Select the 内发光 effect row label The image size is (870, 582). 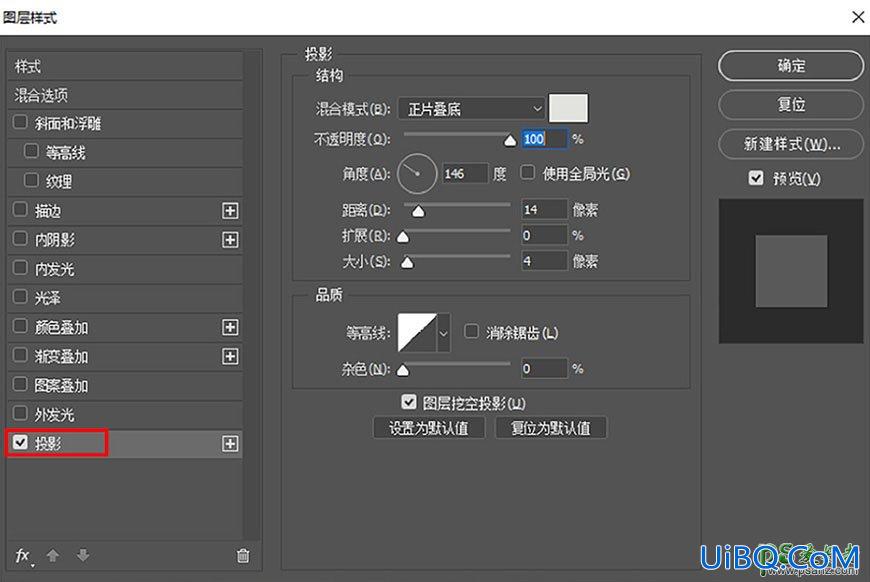coord(54,269)
